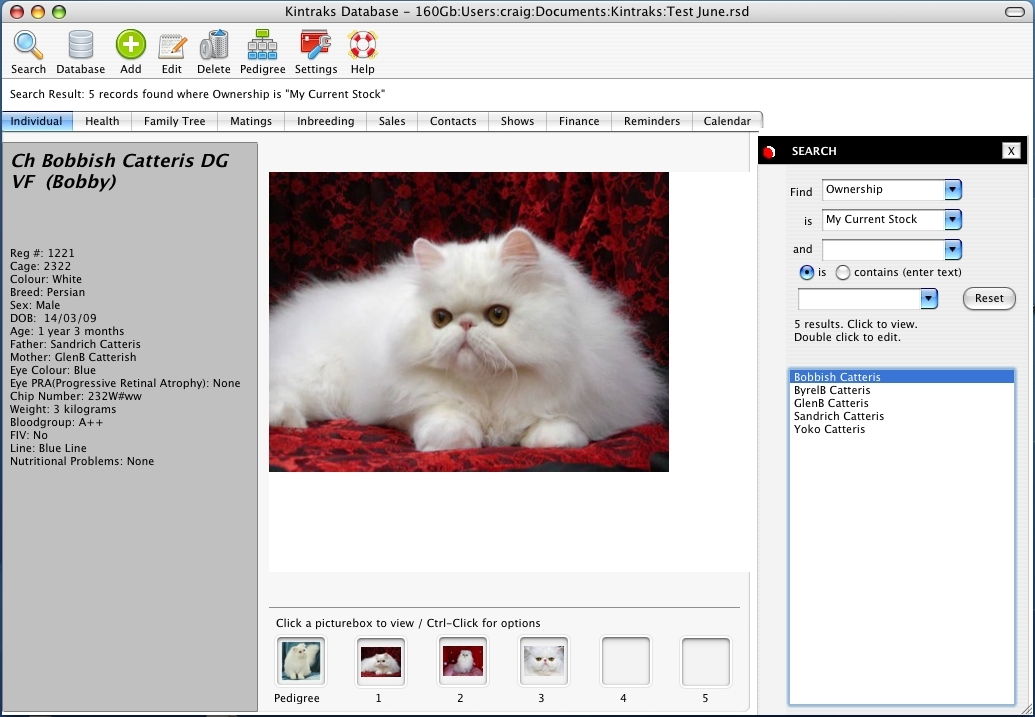Screen dimensions: 1035x717
Task: Open the dropdown beside the Reset button
Action: point(928,298)
